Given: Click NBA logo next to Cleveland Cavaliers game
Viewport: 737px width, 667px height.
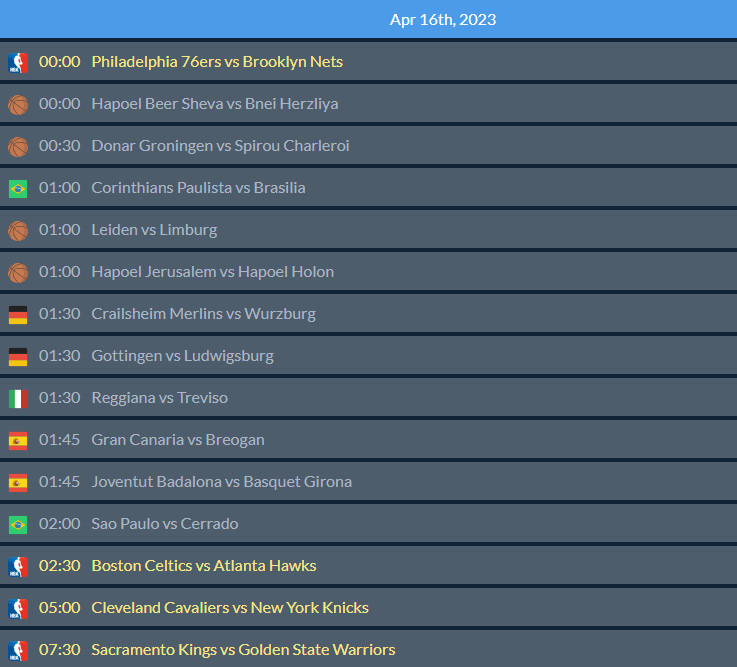Looking at the screenshot, I should pos(18,609).
